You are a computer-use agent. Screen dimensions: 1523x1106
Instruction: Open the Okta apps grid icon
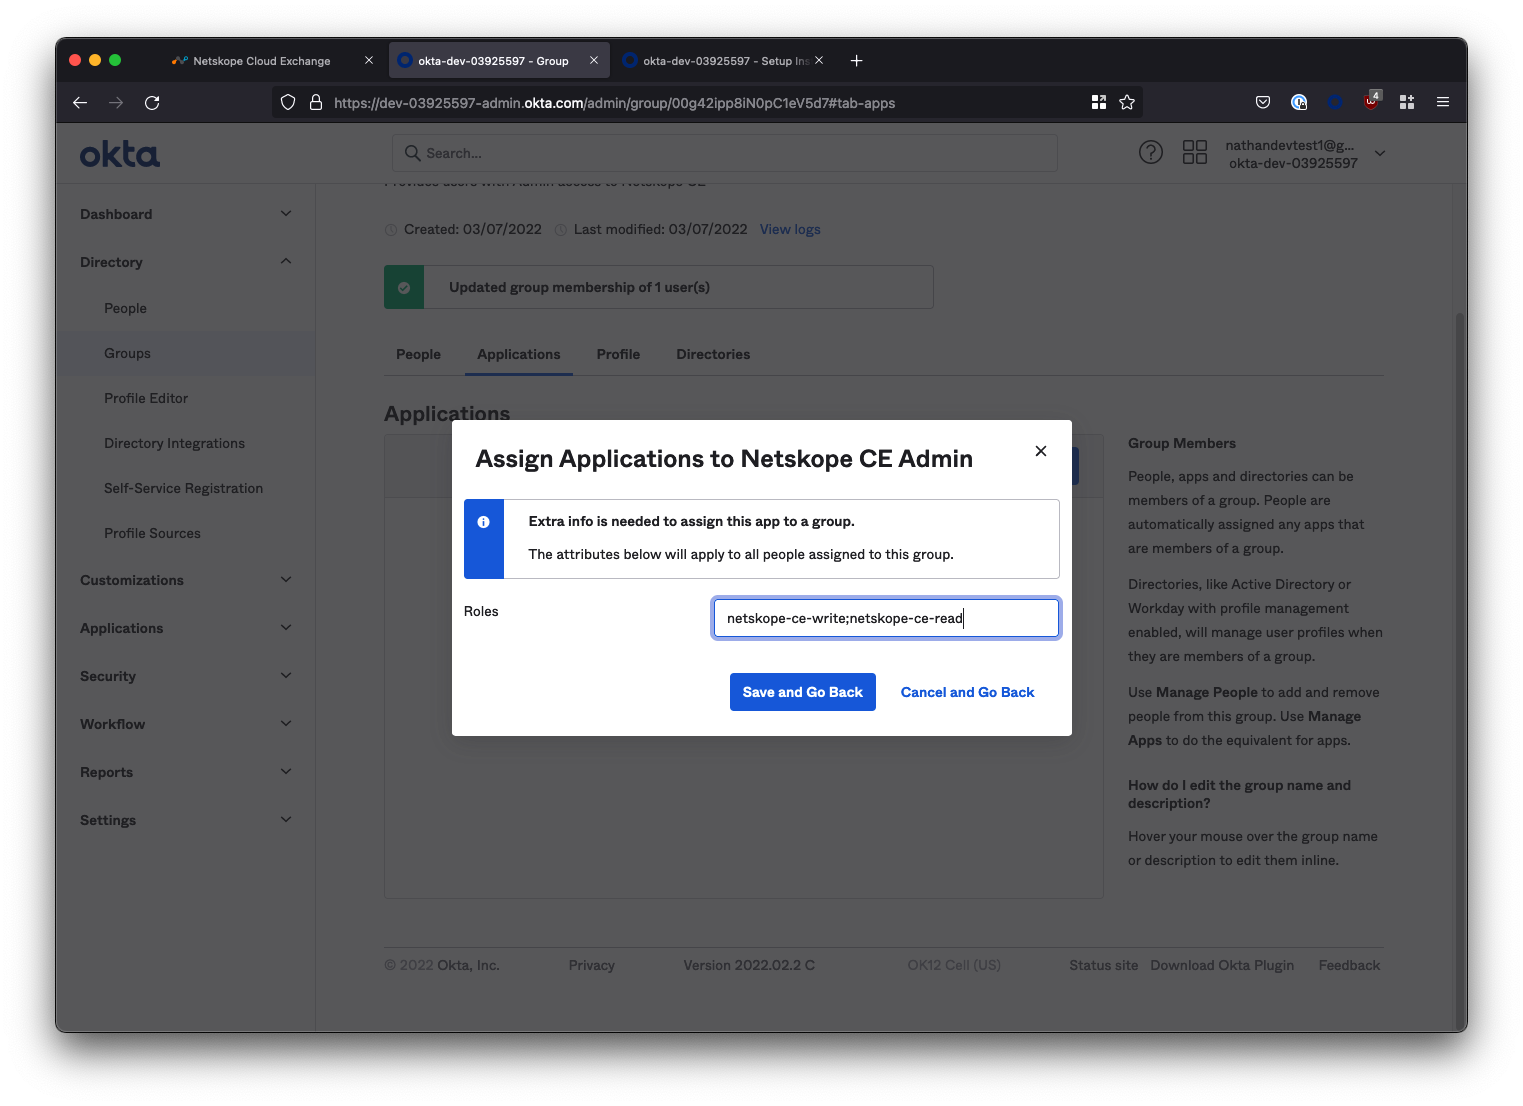point(1194,153)
